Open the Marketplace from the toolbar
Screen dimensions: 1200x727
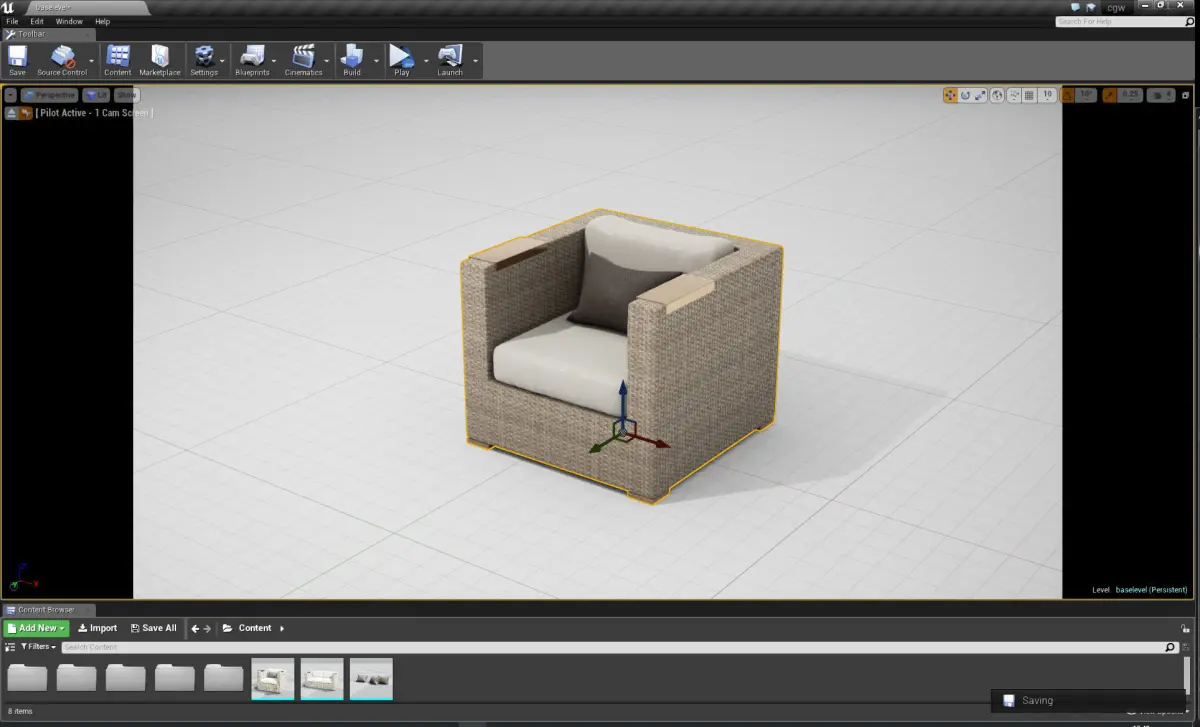pyautogui.click(x=160, y=59)
